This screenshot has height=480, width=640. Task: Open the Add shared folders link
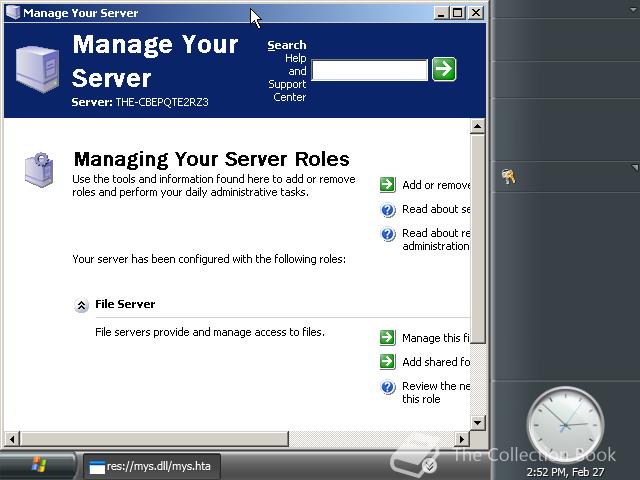(436, 362)
